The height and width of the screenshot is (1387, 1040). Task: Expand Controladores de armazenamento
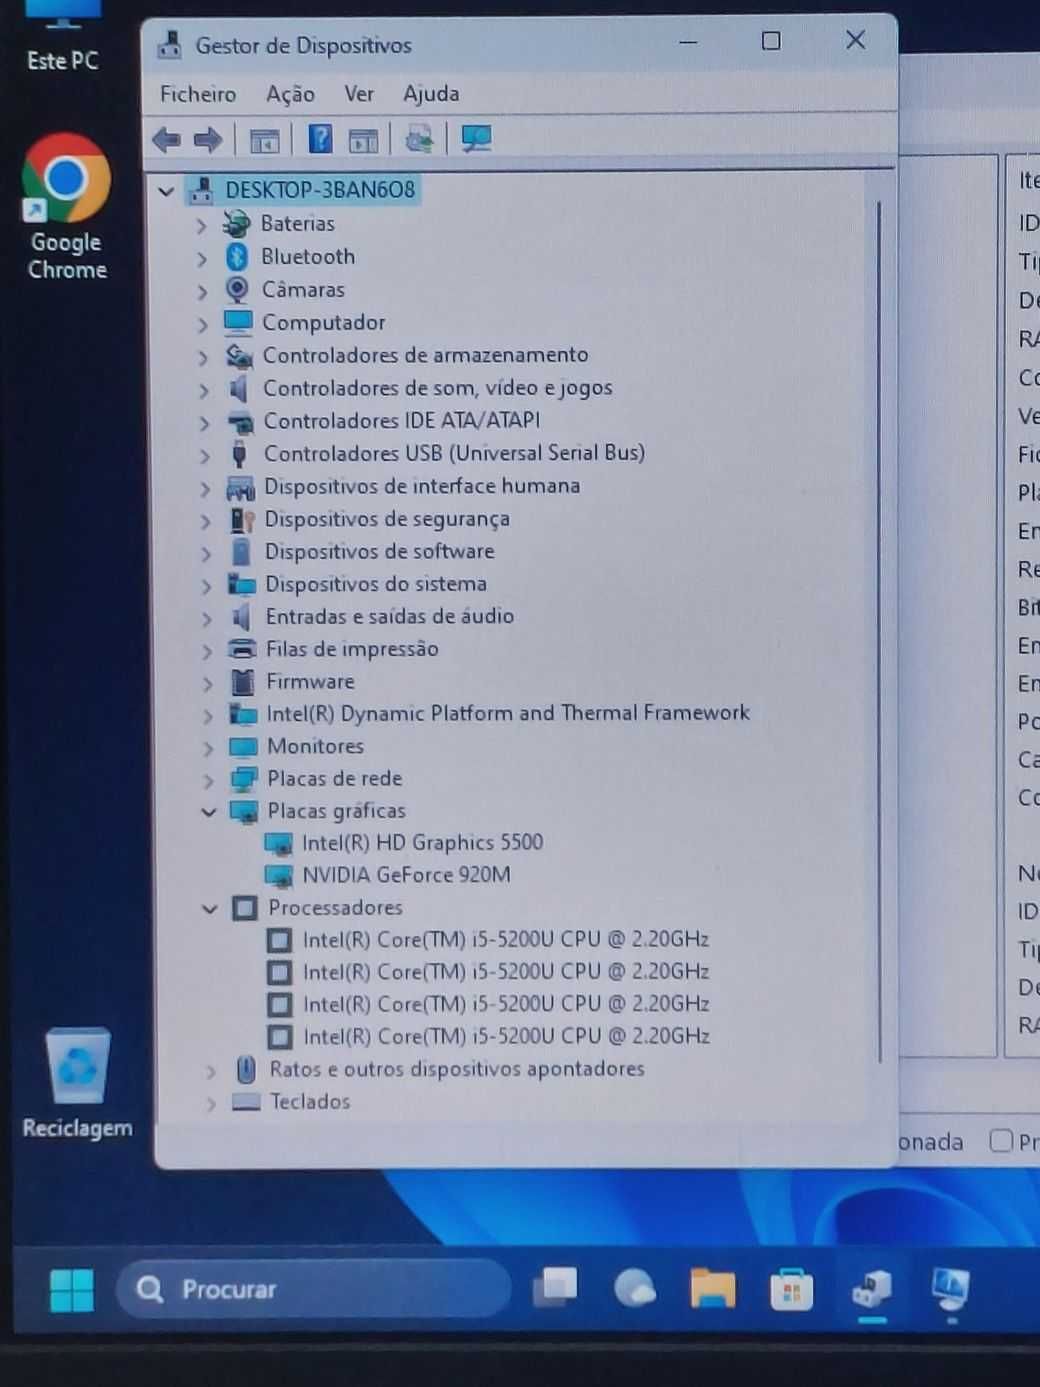[203, 357]
